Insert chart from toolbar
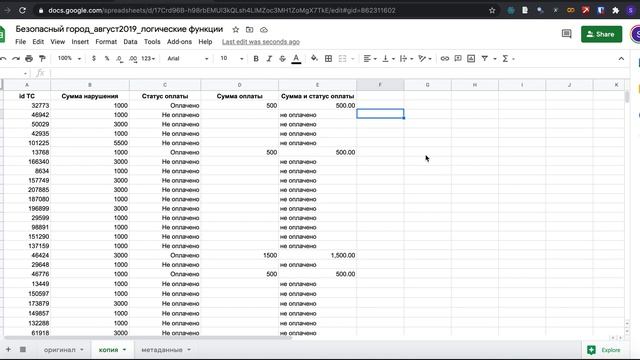Viewport: 640px width, 360px height. tap(471, 59)
